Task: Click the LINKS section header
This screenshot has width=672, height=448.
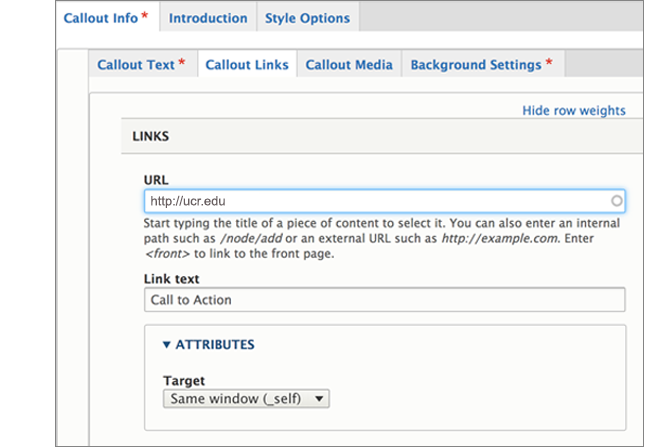Action: click(150, 135)
